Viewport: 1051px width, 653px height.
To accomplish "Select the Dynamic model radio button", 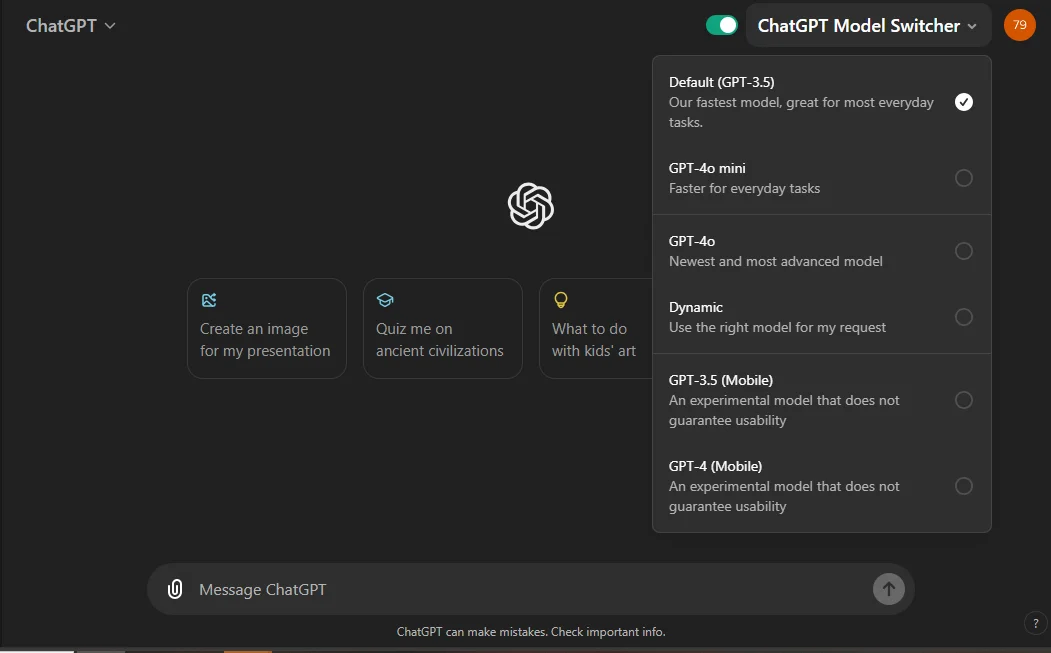I will 964,316.
